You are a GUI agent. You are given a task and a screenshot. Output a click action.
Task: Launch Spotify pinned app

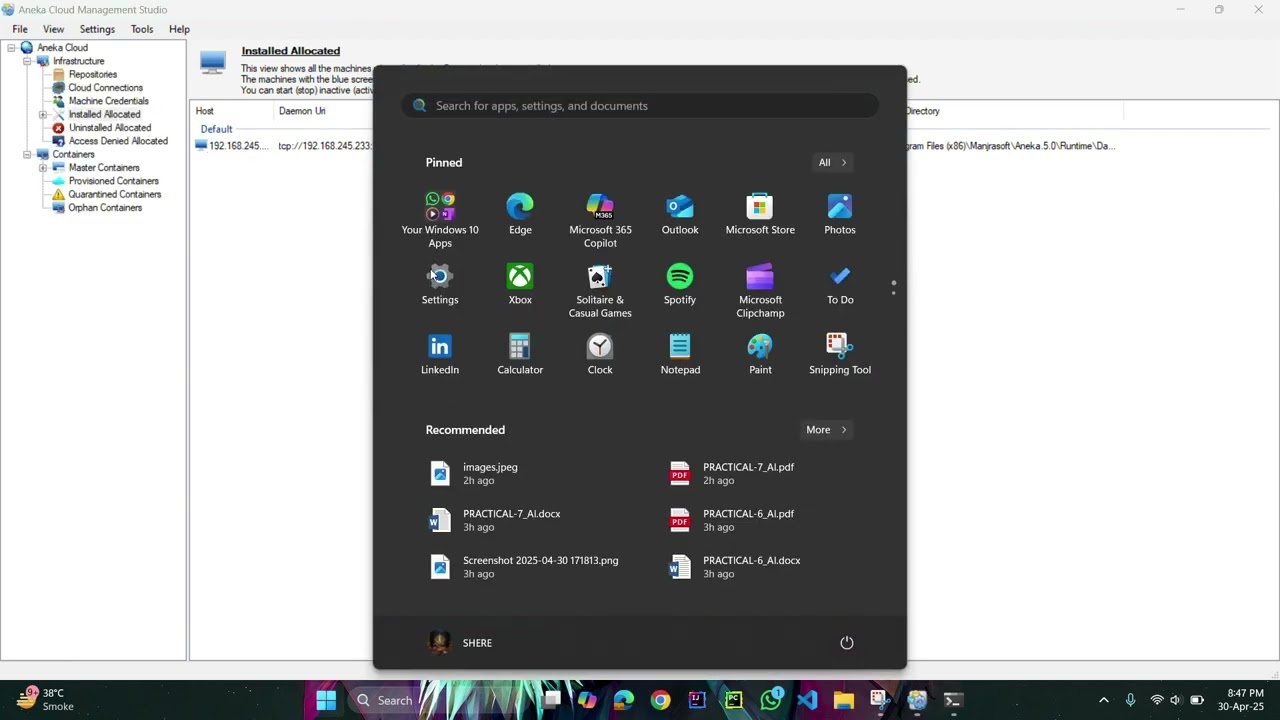tap(680, 284)
